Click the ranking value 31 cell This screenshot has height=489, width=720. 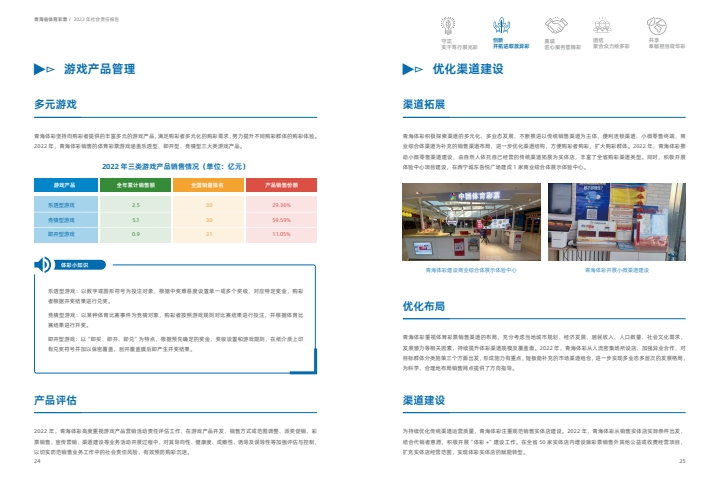[x=208, y=235]
